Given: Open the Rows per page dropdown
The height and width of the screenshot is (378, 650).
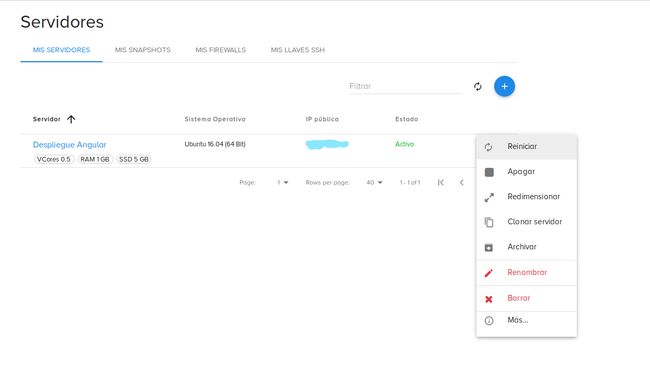Looking at the screenshot, I should (374, 182).
